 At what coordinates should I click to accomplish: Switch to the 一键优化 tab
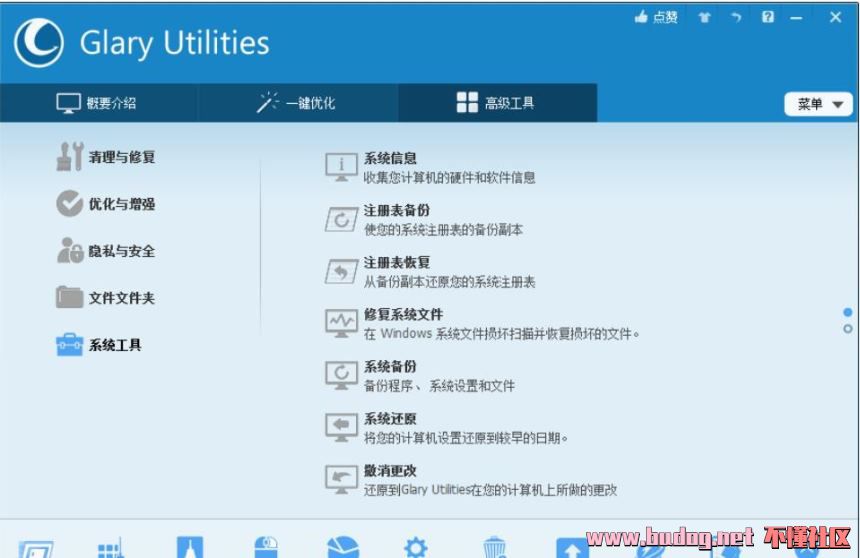click(x=296, y=103)
